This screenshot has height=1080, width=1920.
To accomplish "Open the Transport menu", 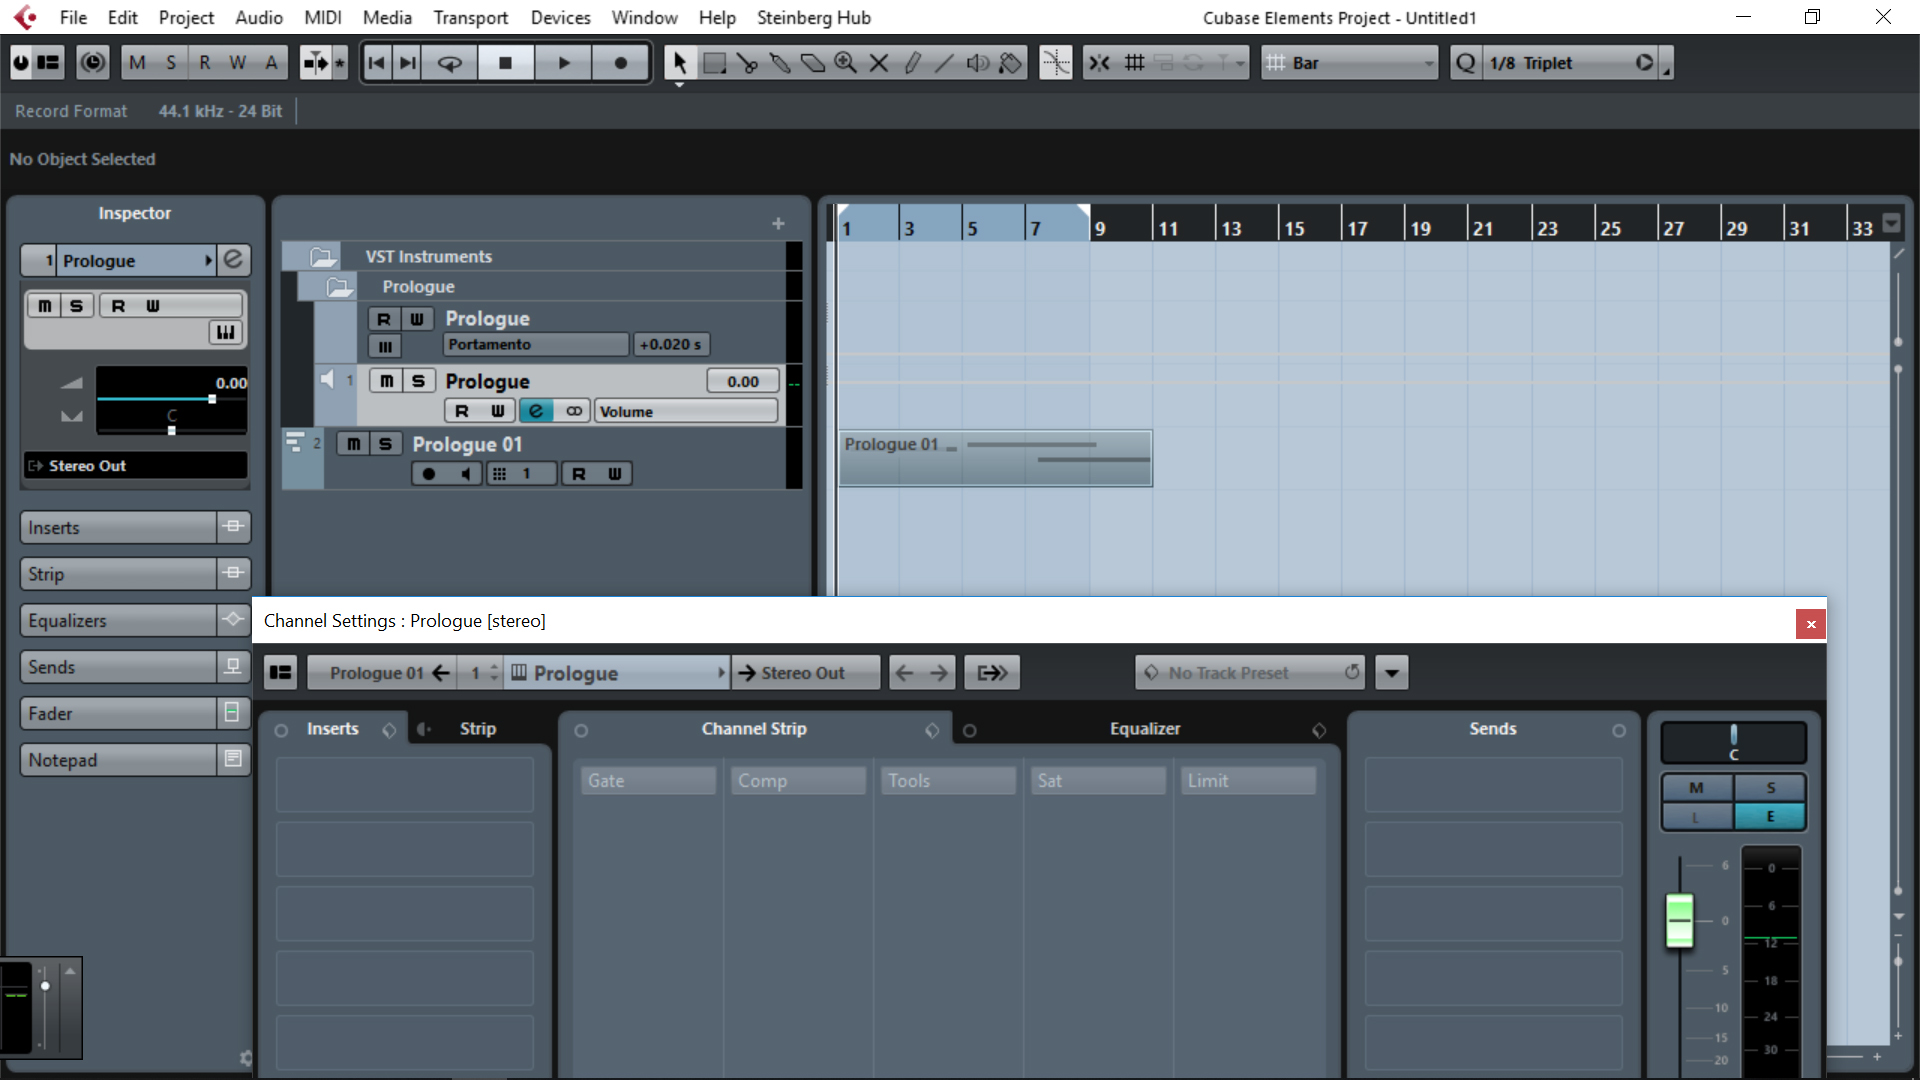I will coord(470,17).
